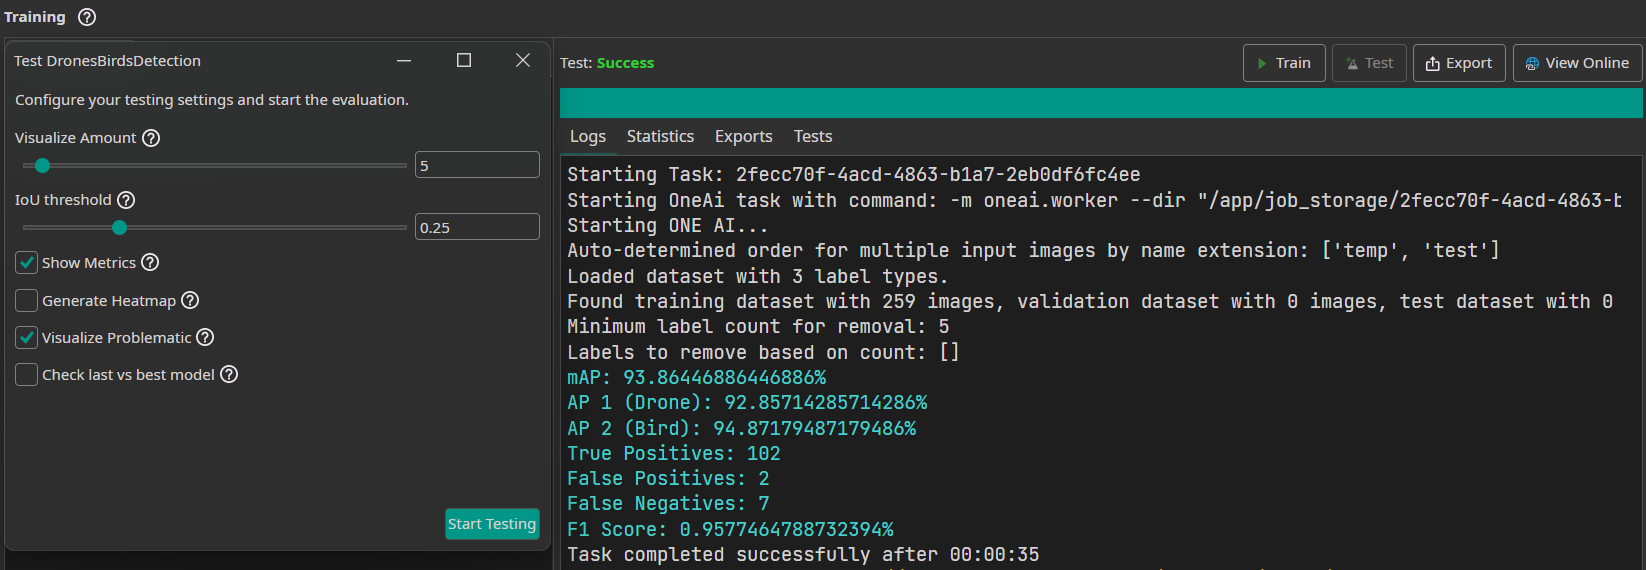
Task: Click help icon next to Training title
Action: 87,17
